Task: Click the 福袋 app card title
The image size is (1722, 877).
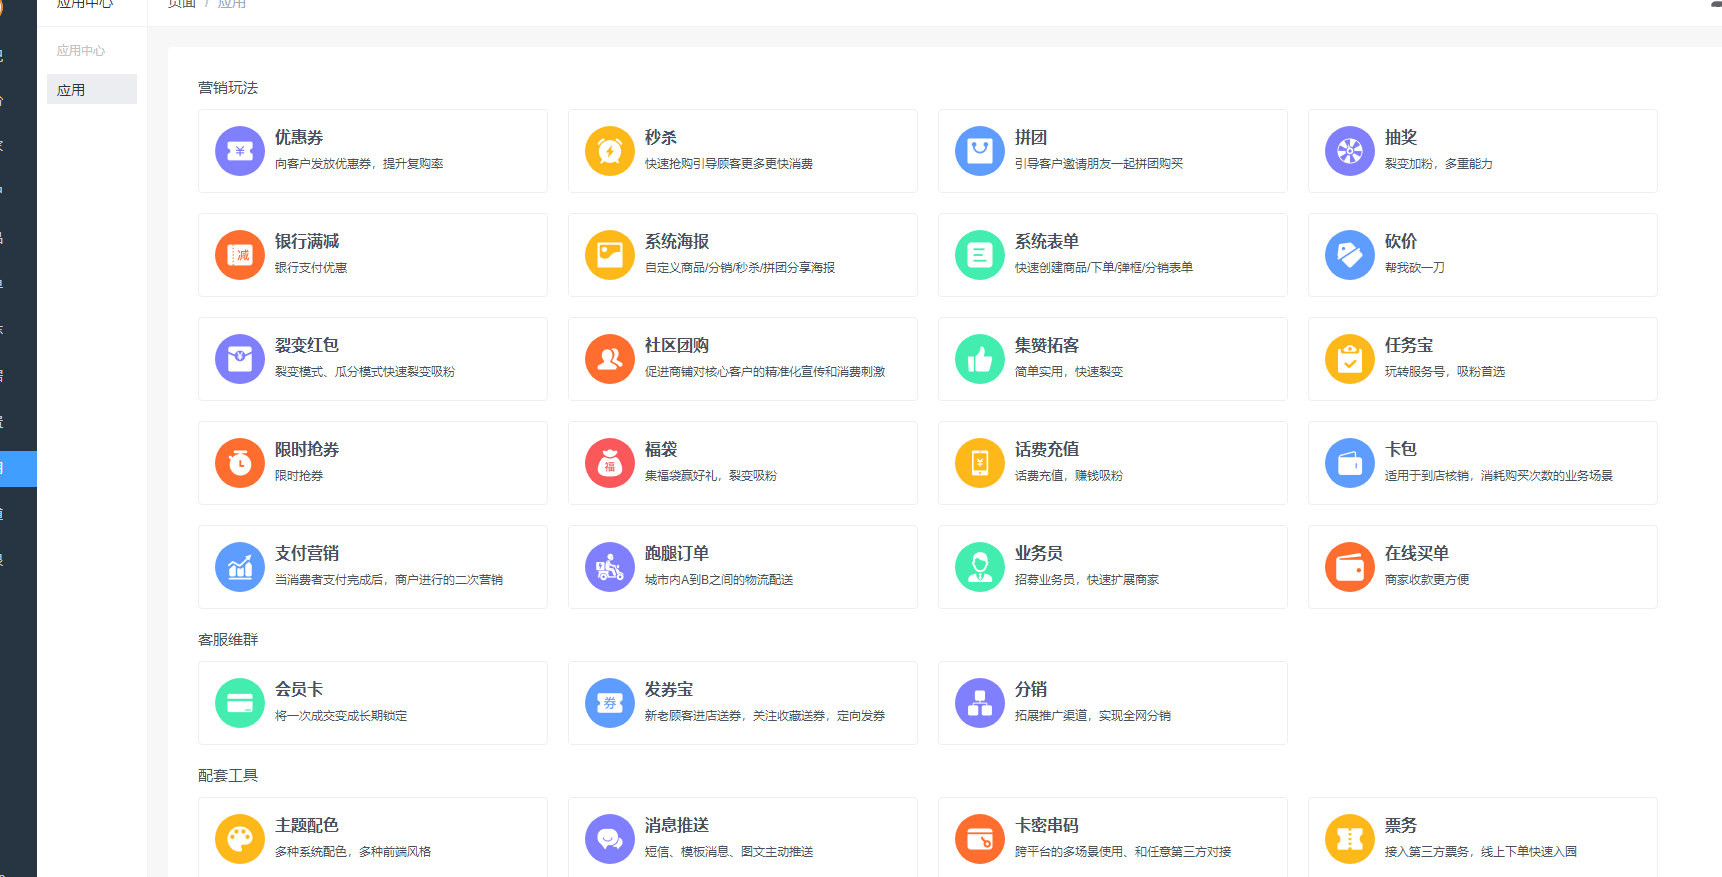Action: [x=661, y=449]
